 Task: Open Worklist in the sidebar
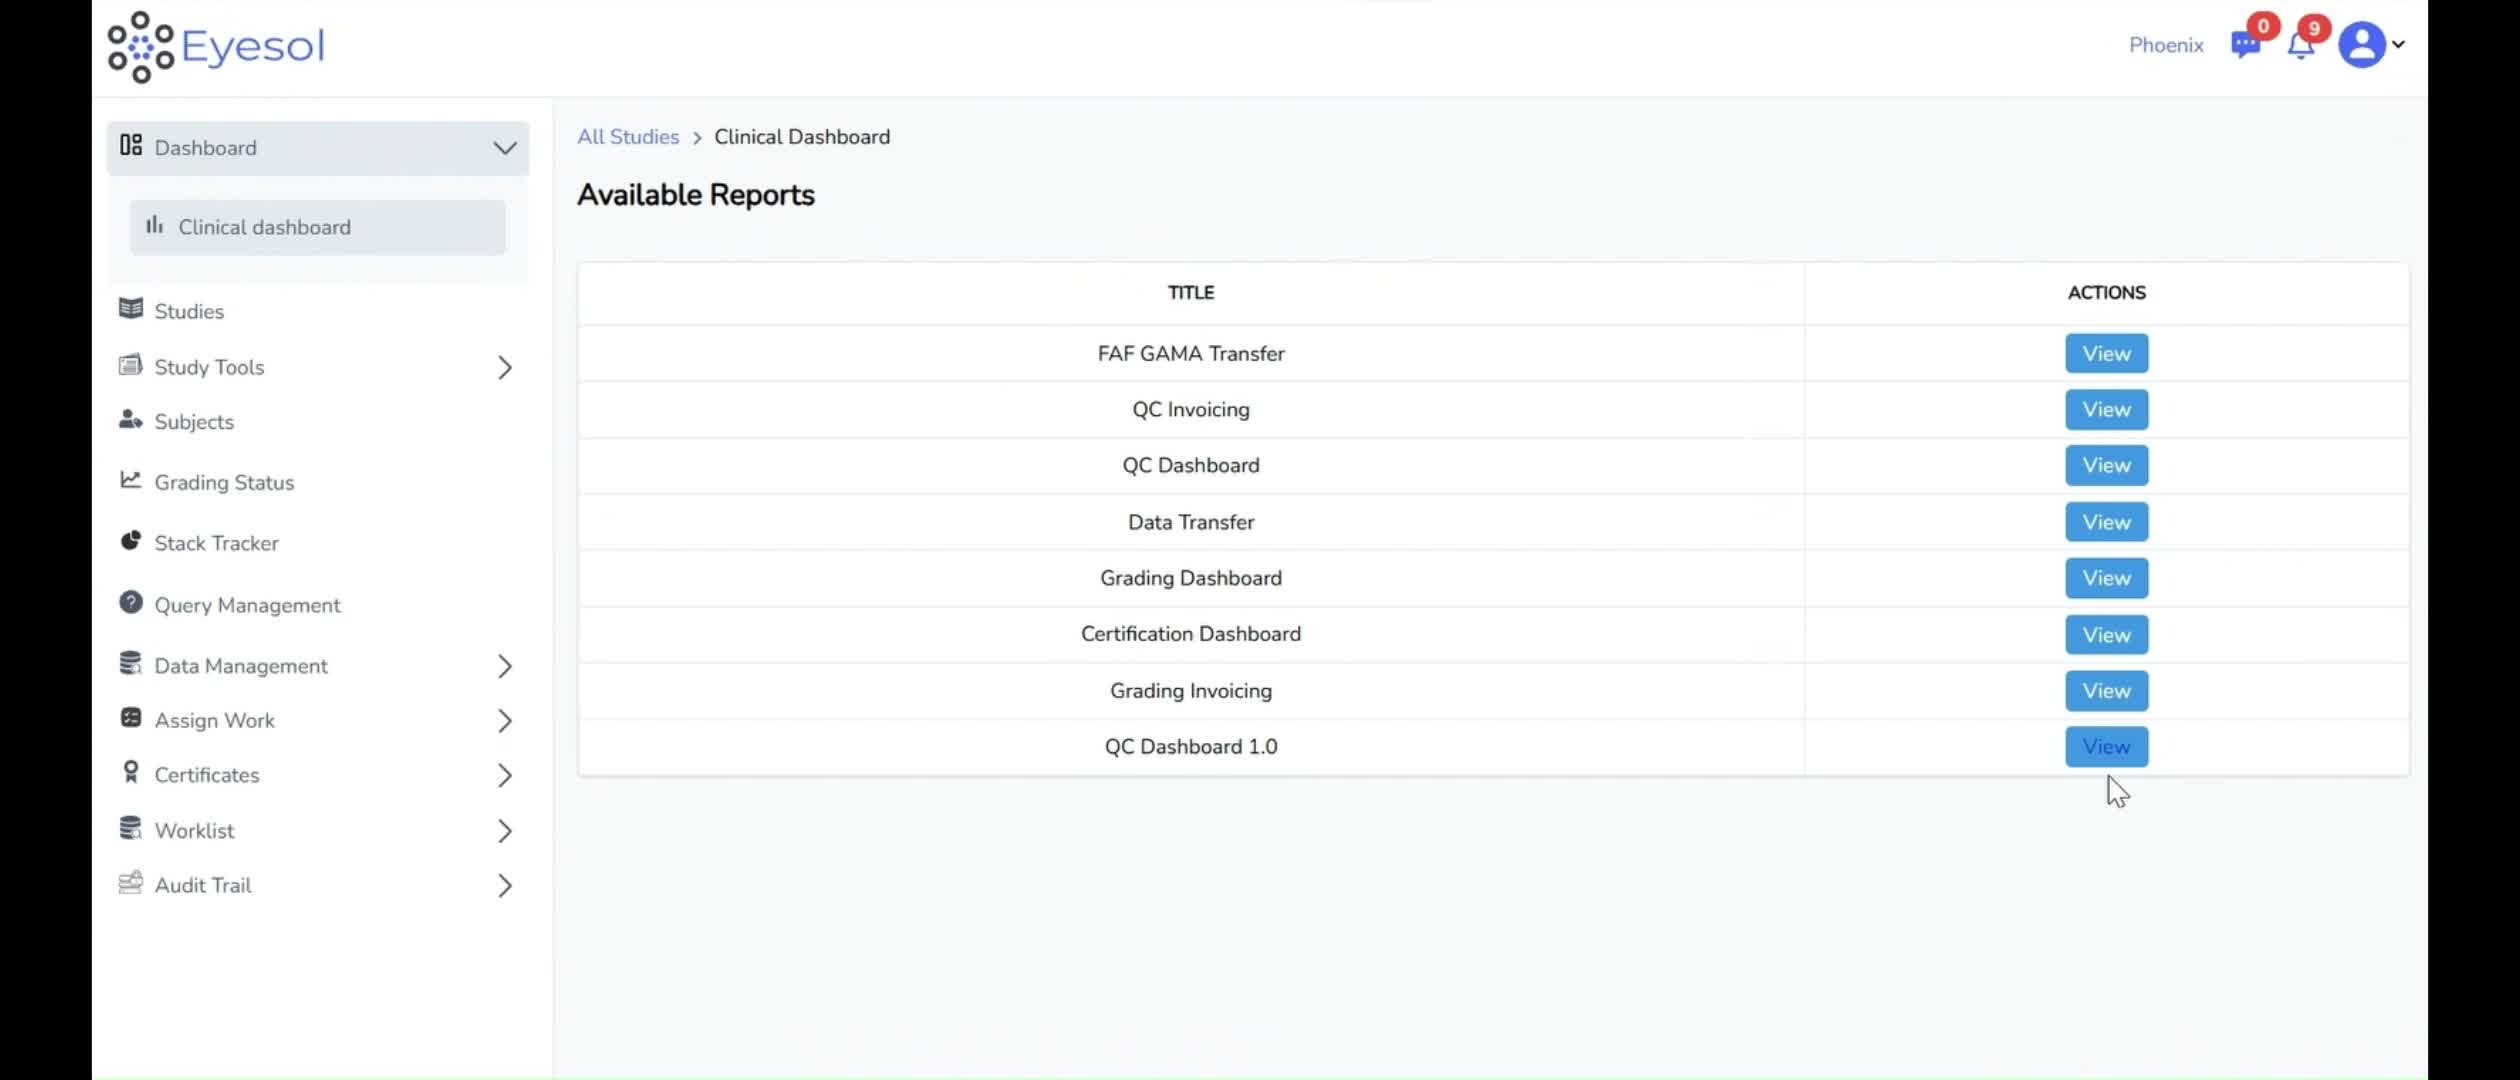(x=195, y=831)
